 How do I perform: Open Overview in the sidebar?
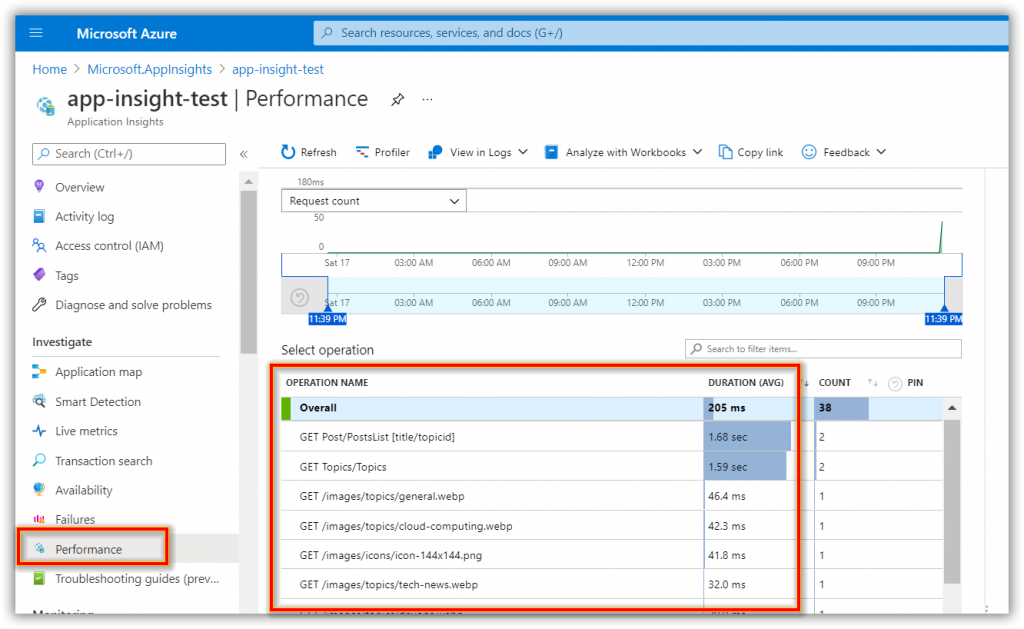pos(80,187)
